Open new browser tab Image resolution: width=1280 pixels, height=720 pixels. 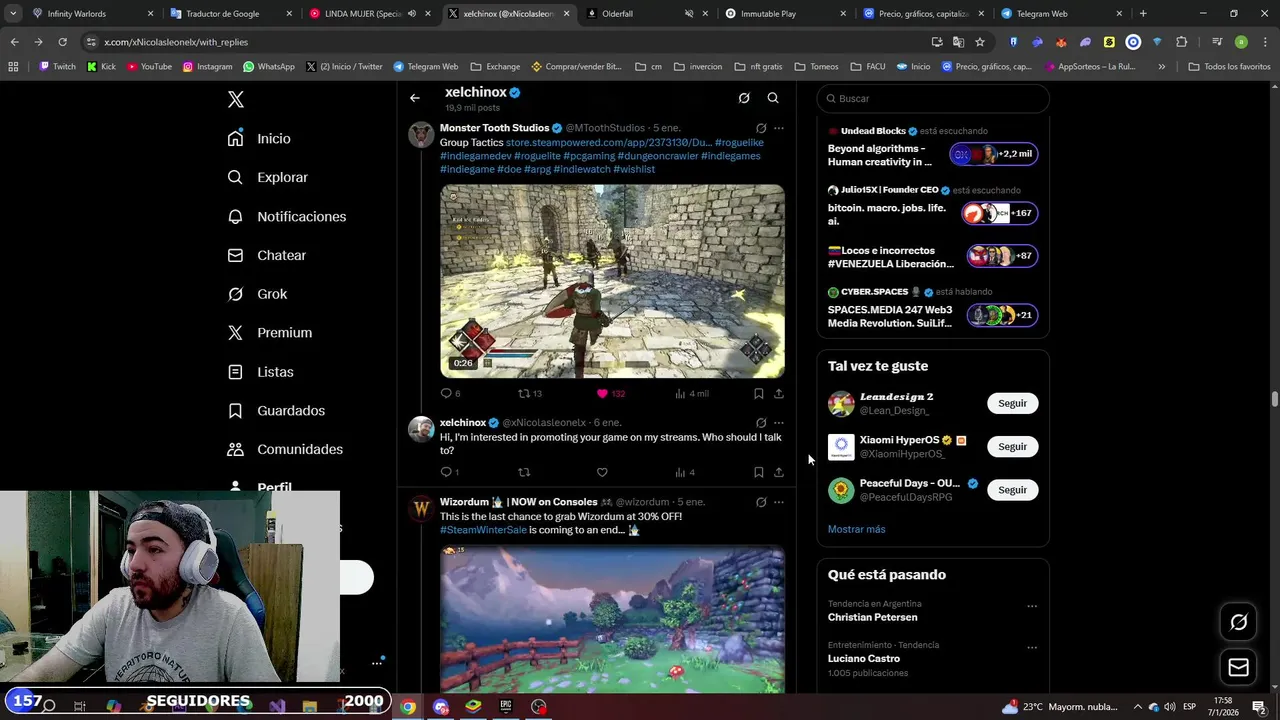pos(1143,14)
